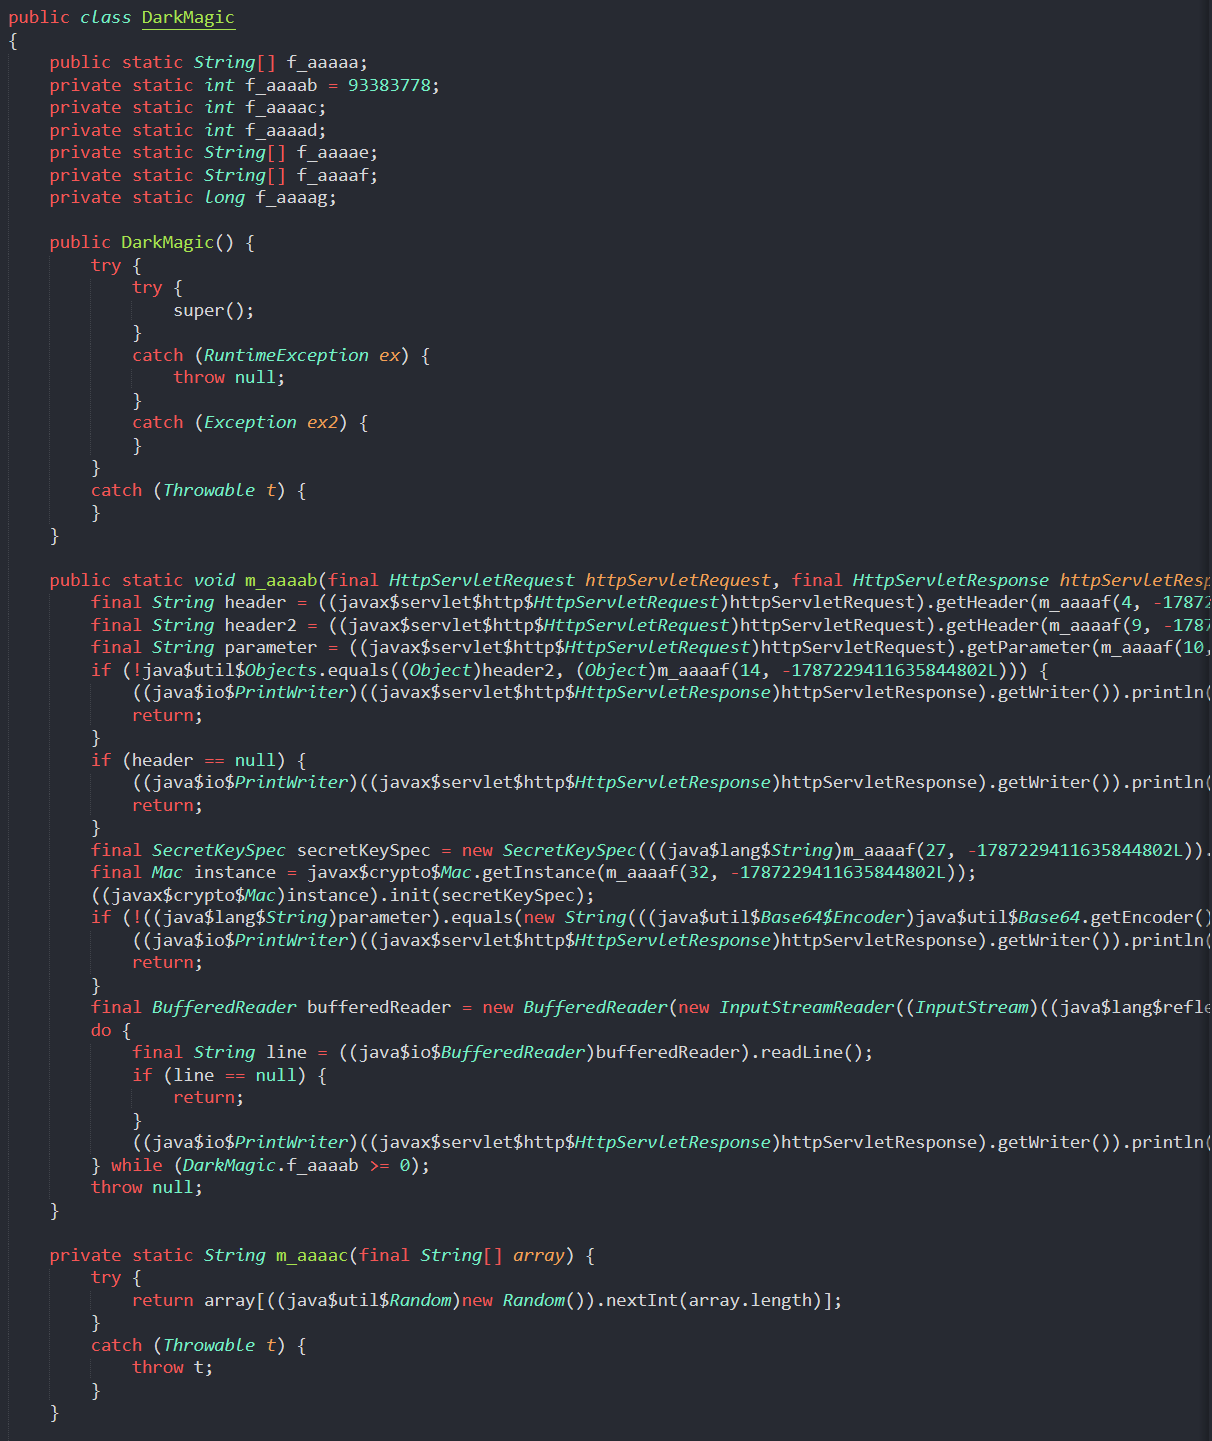The width and height of the screenshot is (1212, 1441).
Task: Click the DarkMagic() constructor name
Action: (167, 242)
